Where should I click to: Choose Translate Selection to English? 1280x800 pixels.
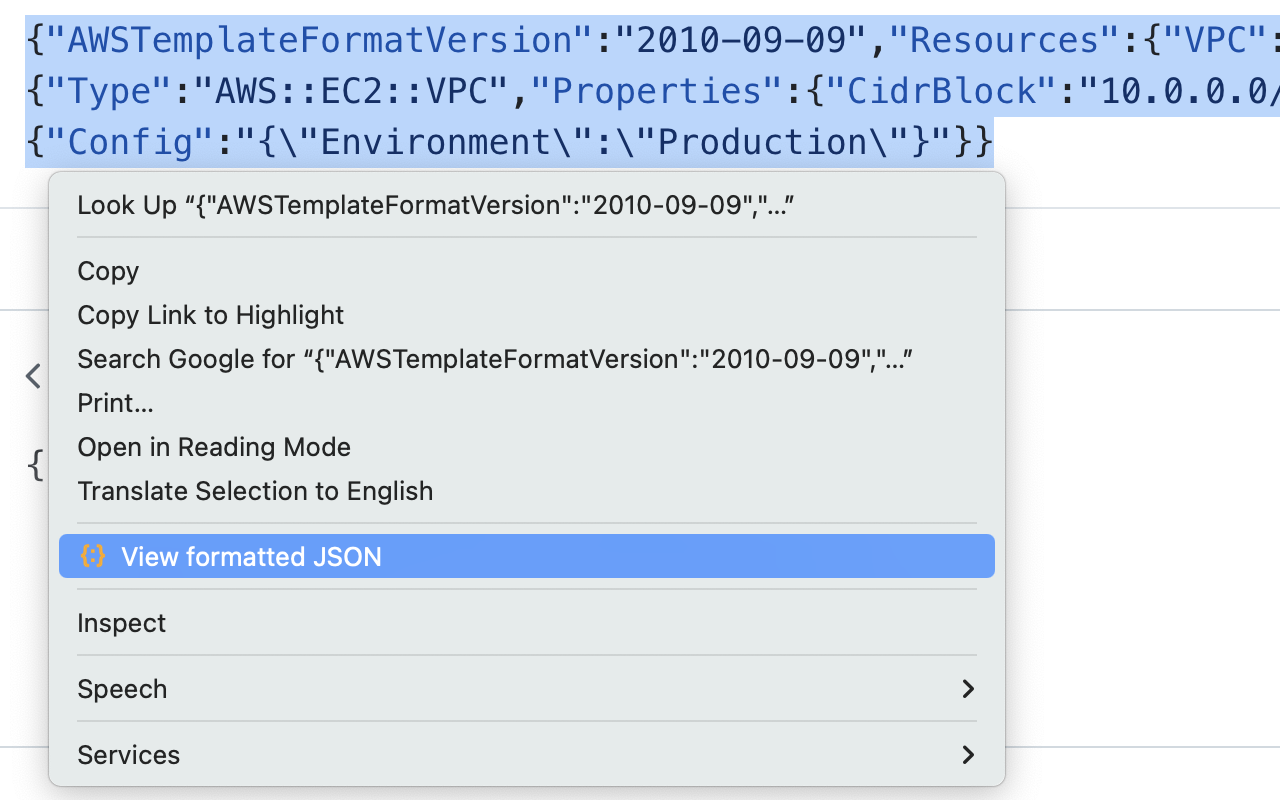point(527,491)
